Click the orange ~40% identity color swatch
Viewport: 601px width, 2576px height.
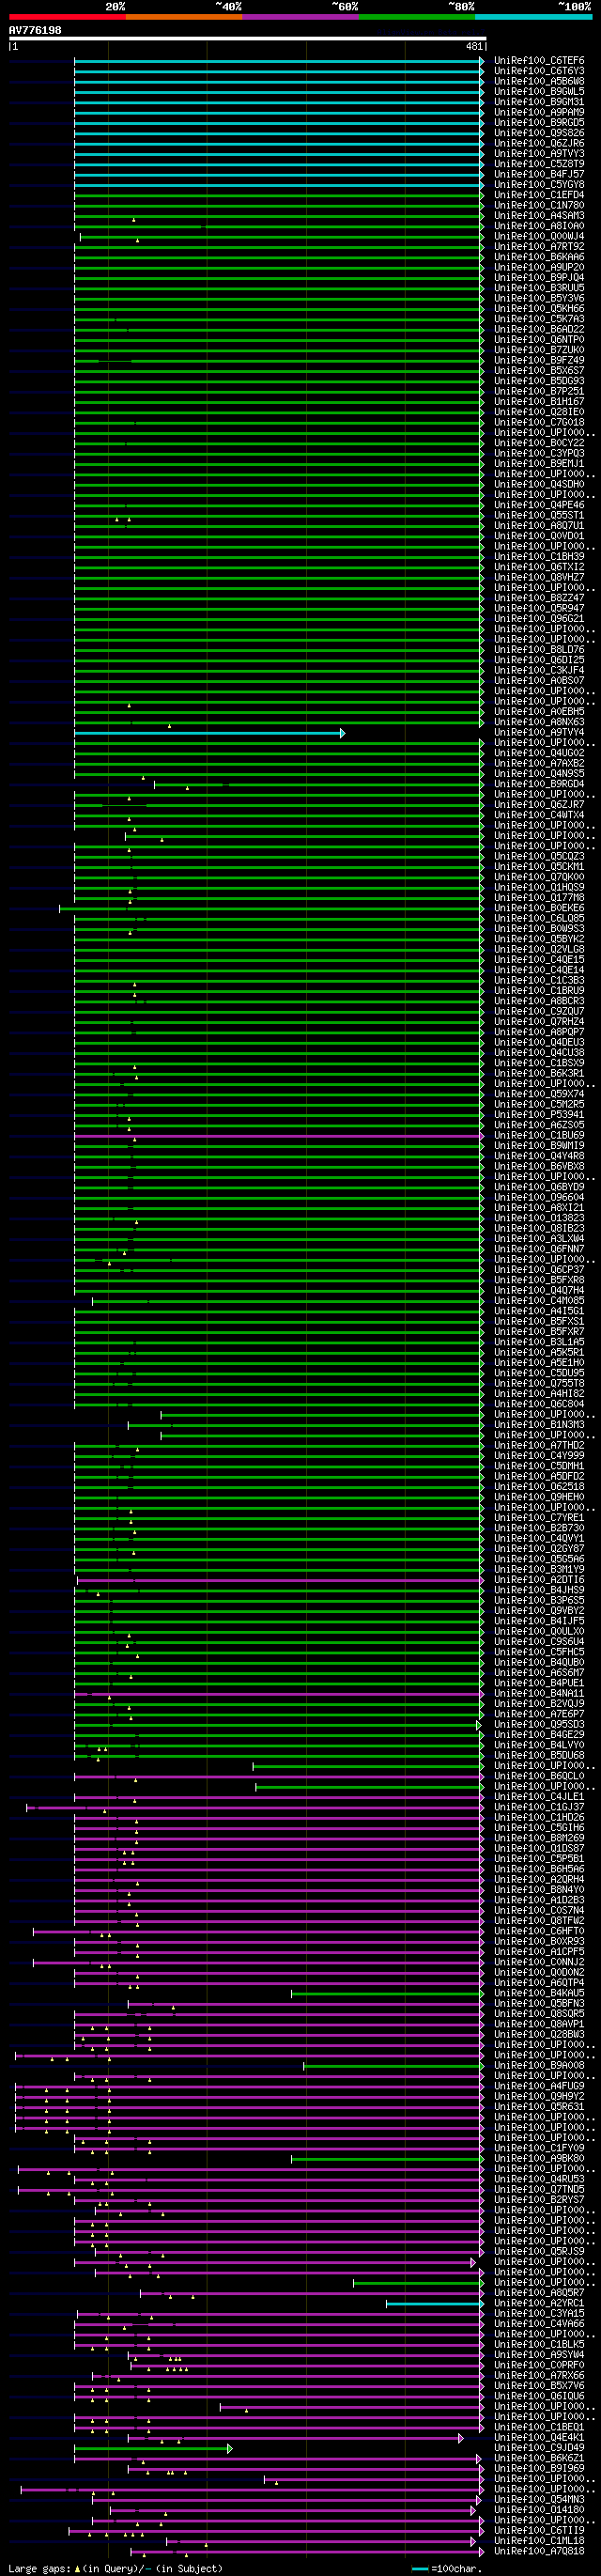tap(184, 17)
